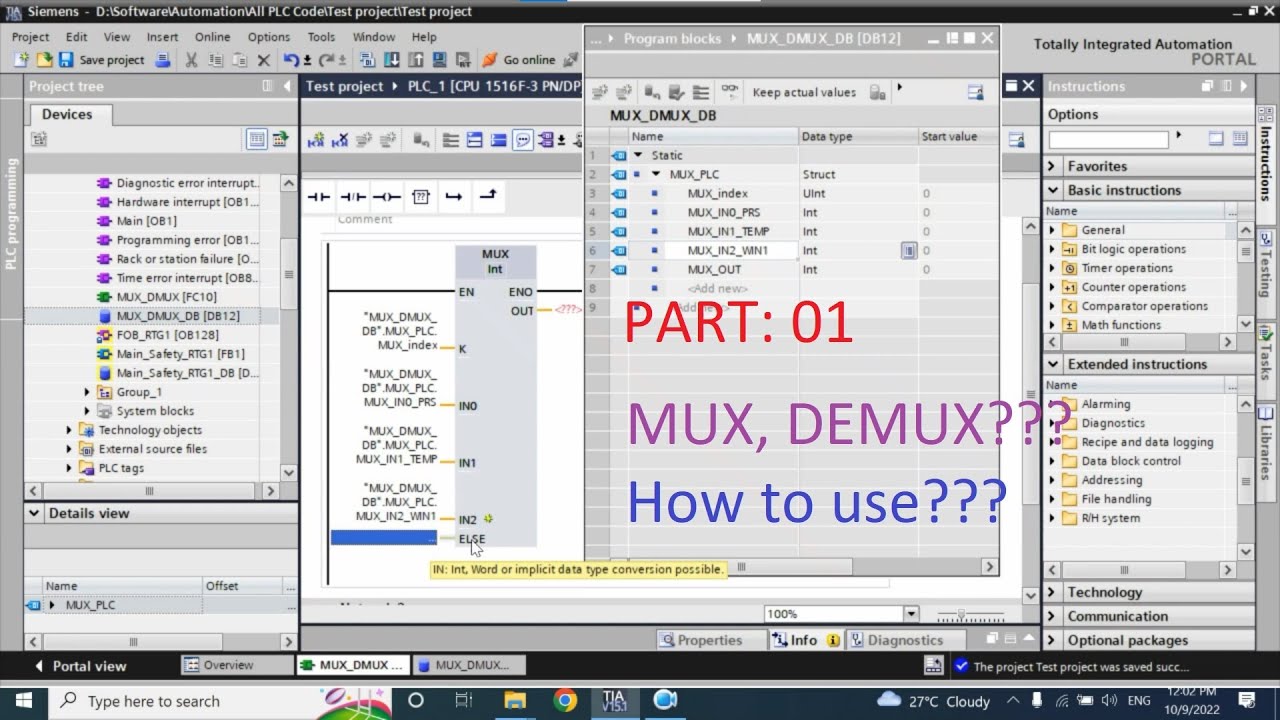Screen dimensions: 1280x720
Task: Click the Instructions search input field
Action: click(1108, 139)
